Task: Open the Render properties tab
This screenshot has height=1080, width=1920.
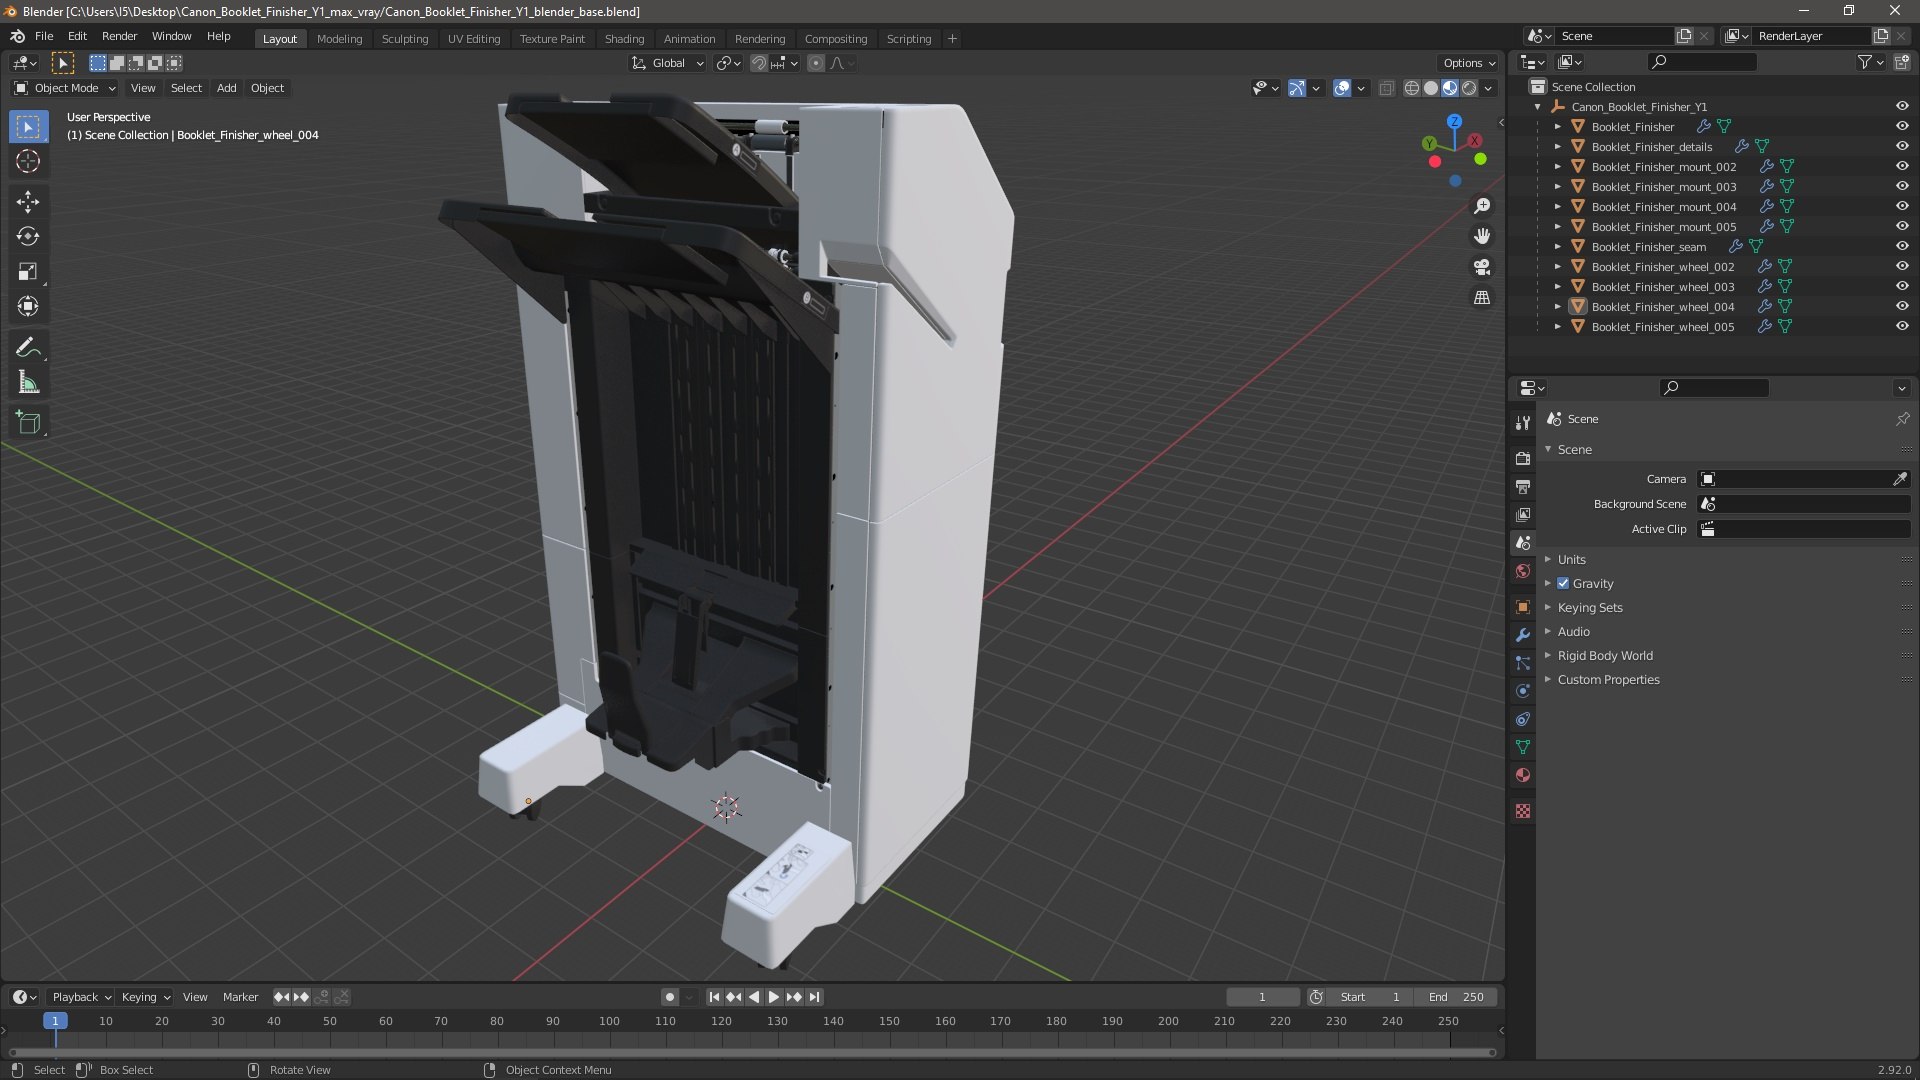Action: (1523, 458)
